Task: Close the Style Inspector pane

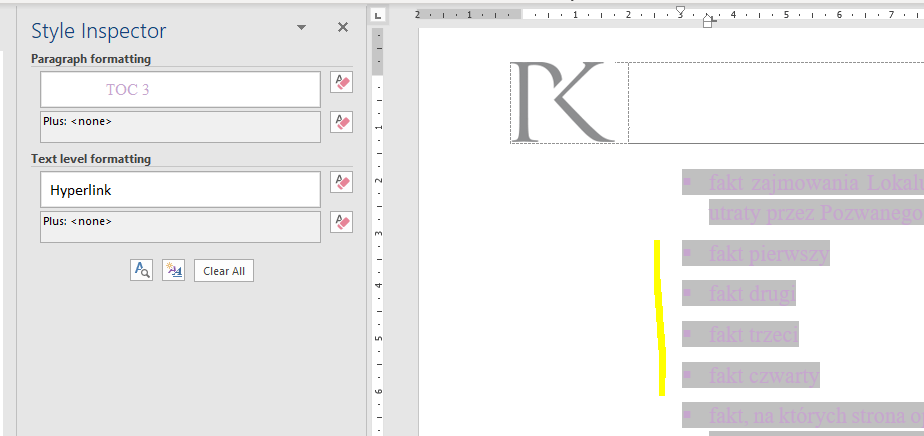Action: click(343, 28)
